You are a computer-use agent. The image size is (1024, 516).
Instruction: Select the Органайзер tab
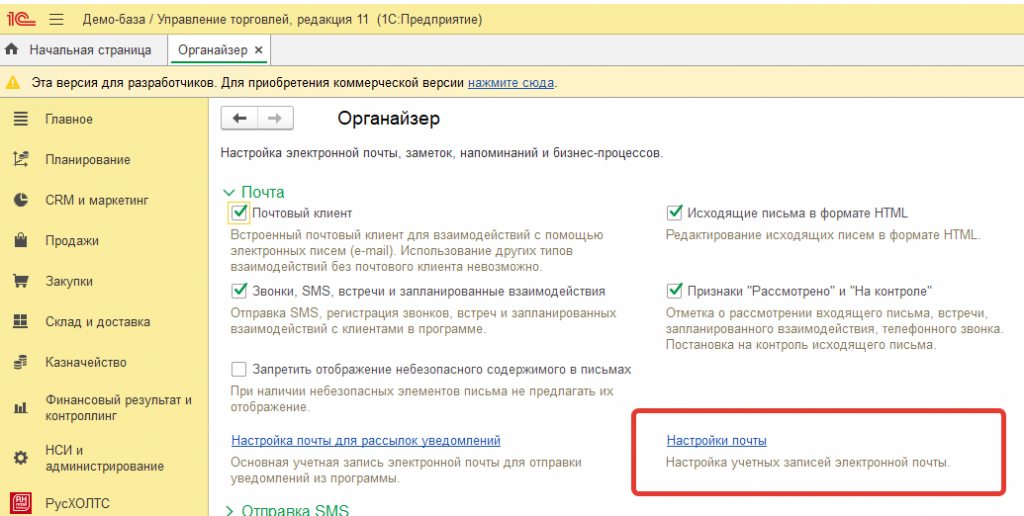pyautogui.click(x=213, y=50)
